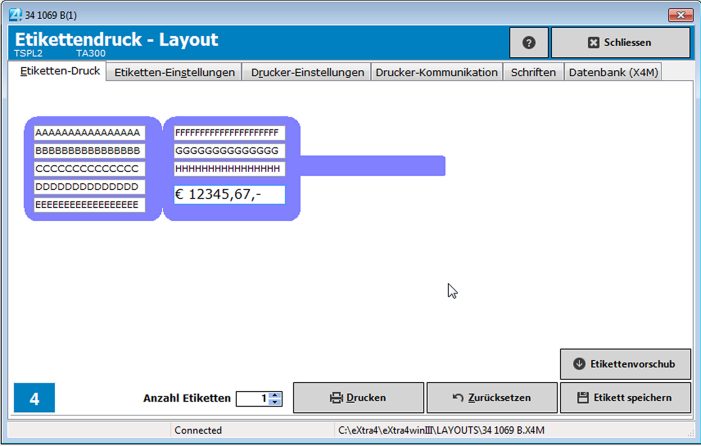Click the FFFFFFFFFFFFFFFFFFFF label field
Screen dimensions: 701x446
tap(229, 133)
